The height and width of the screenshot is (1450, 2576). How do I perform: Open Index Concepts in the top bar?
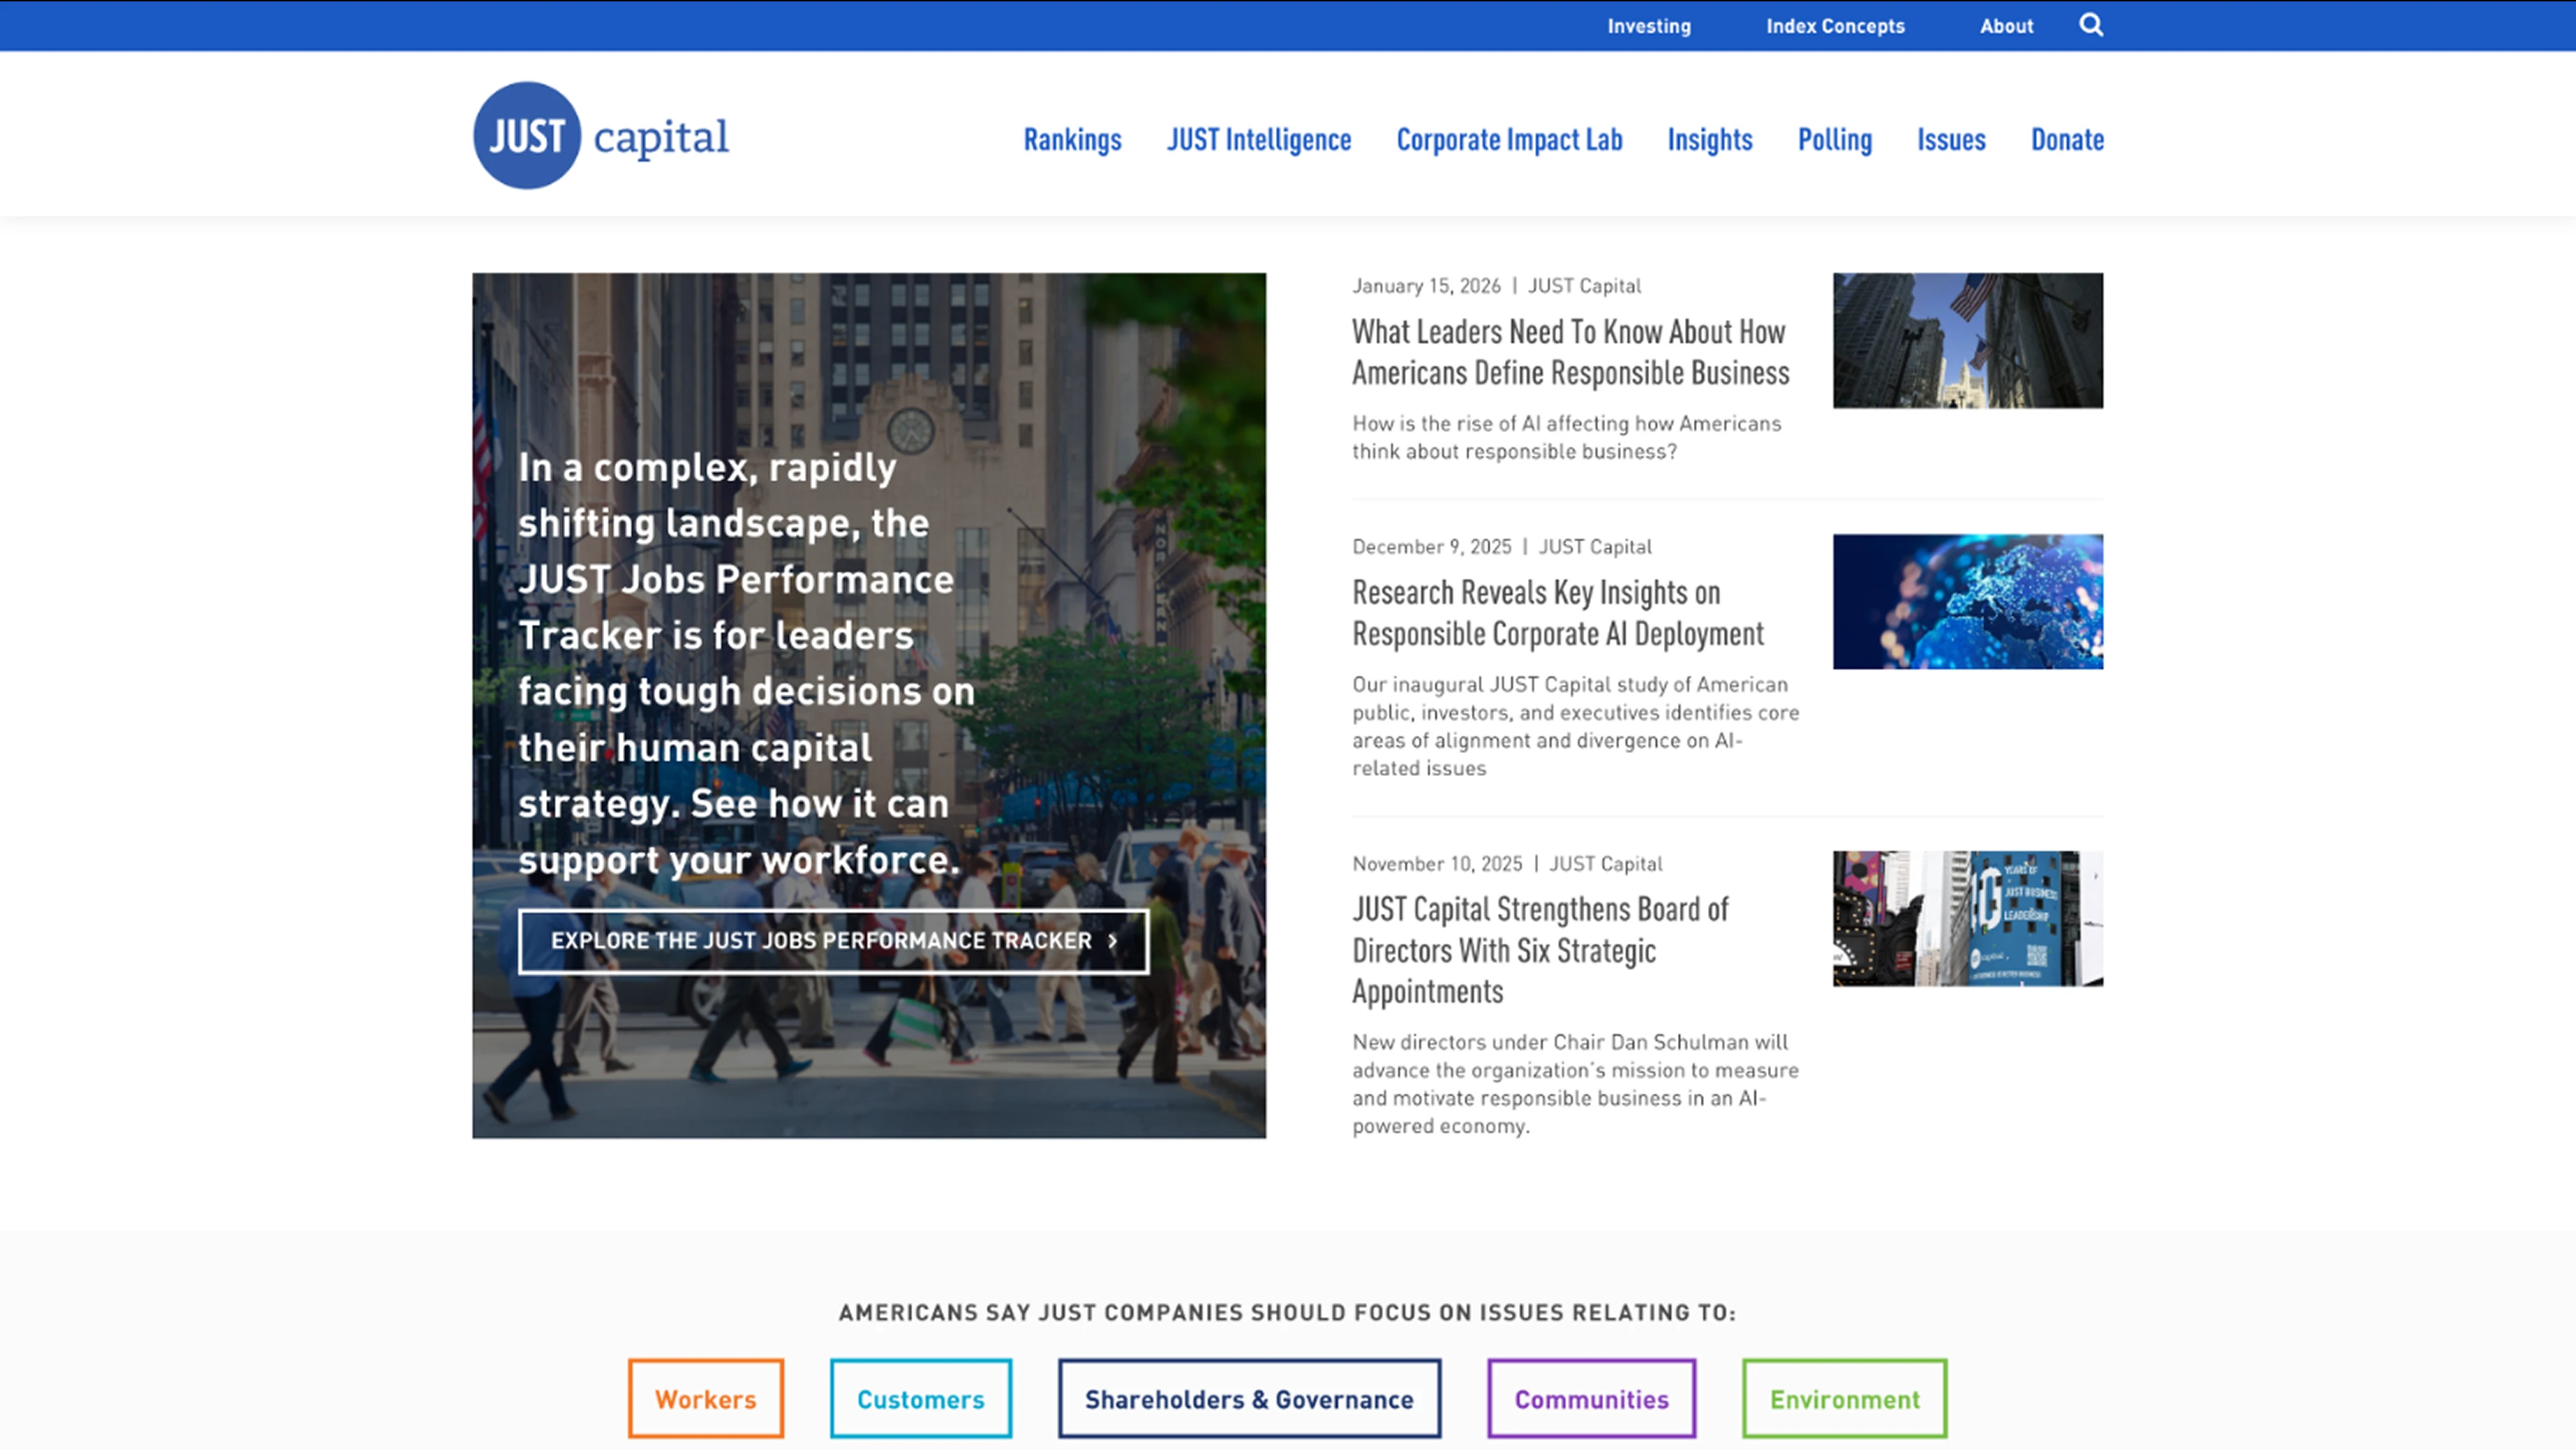pyautogui.click(x=1835, y=26)
